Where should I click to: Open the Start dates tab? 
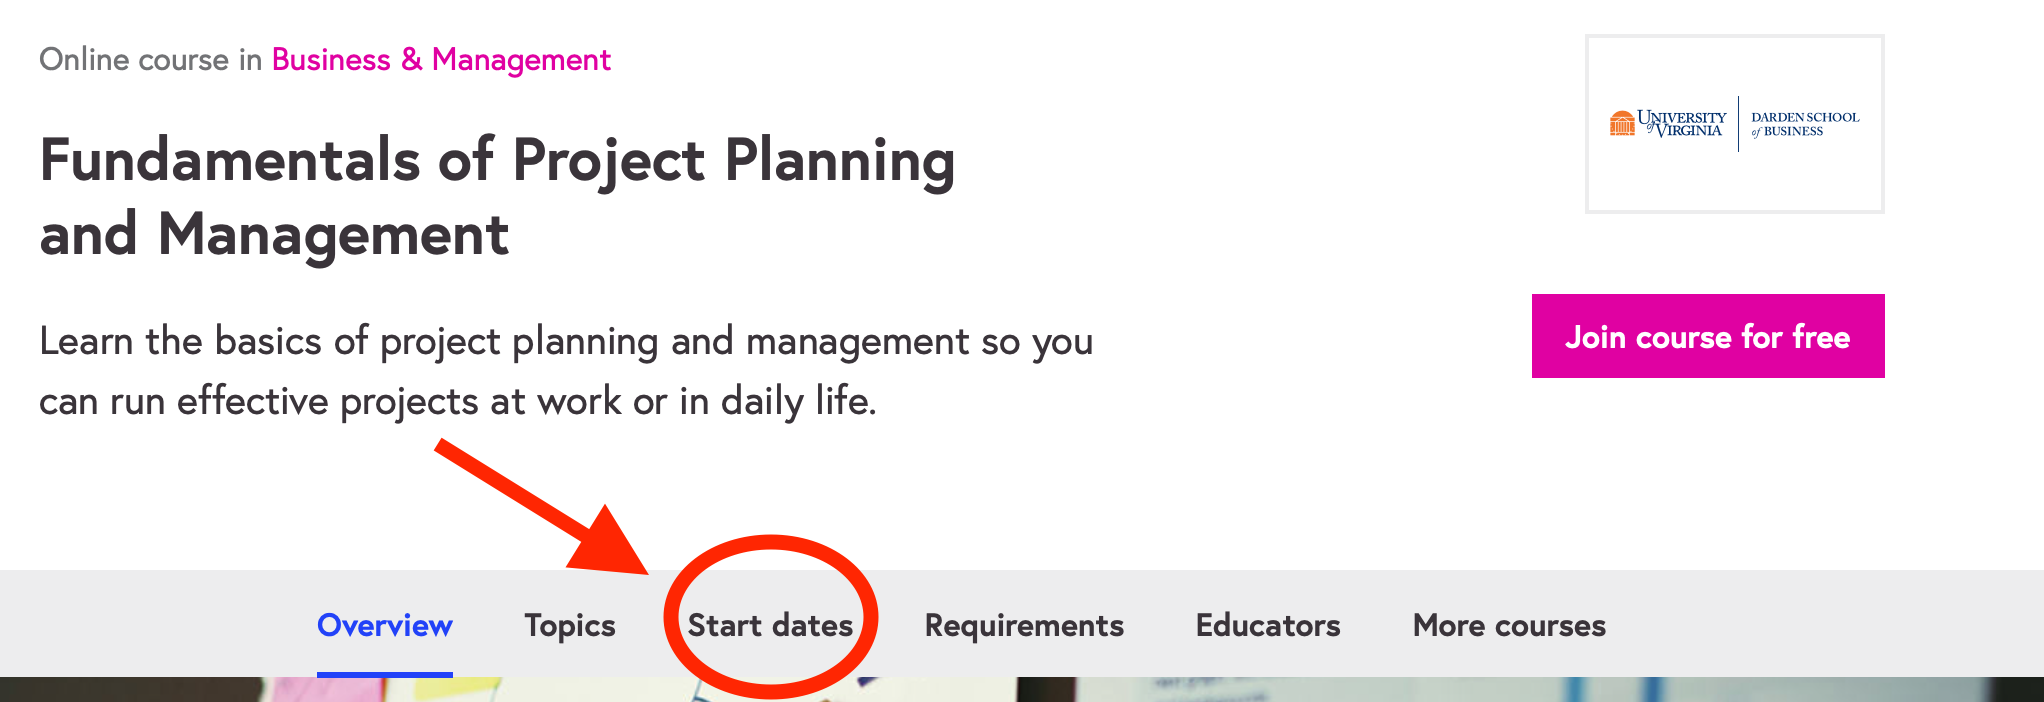(x=770, y=625)
